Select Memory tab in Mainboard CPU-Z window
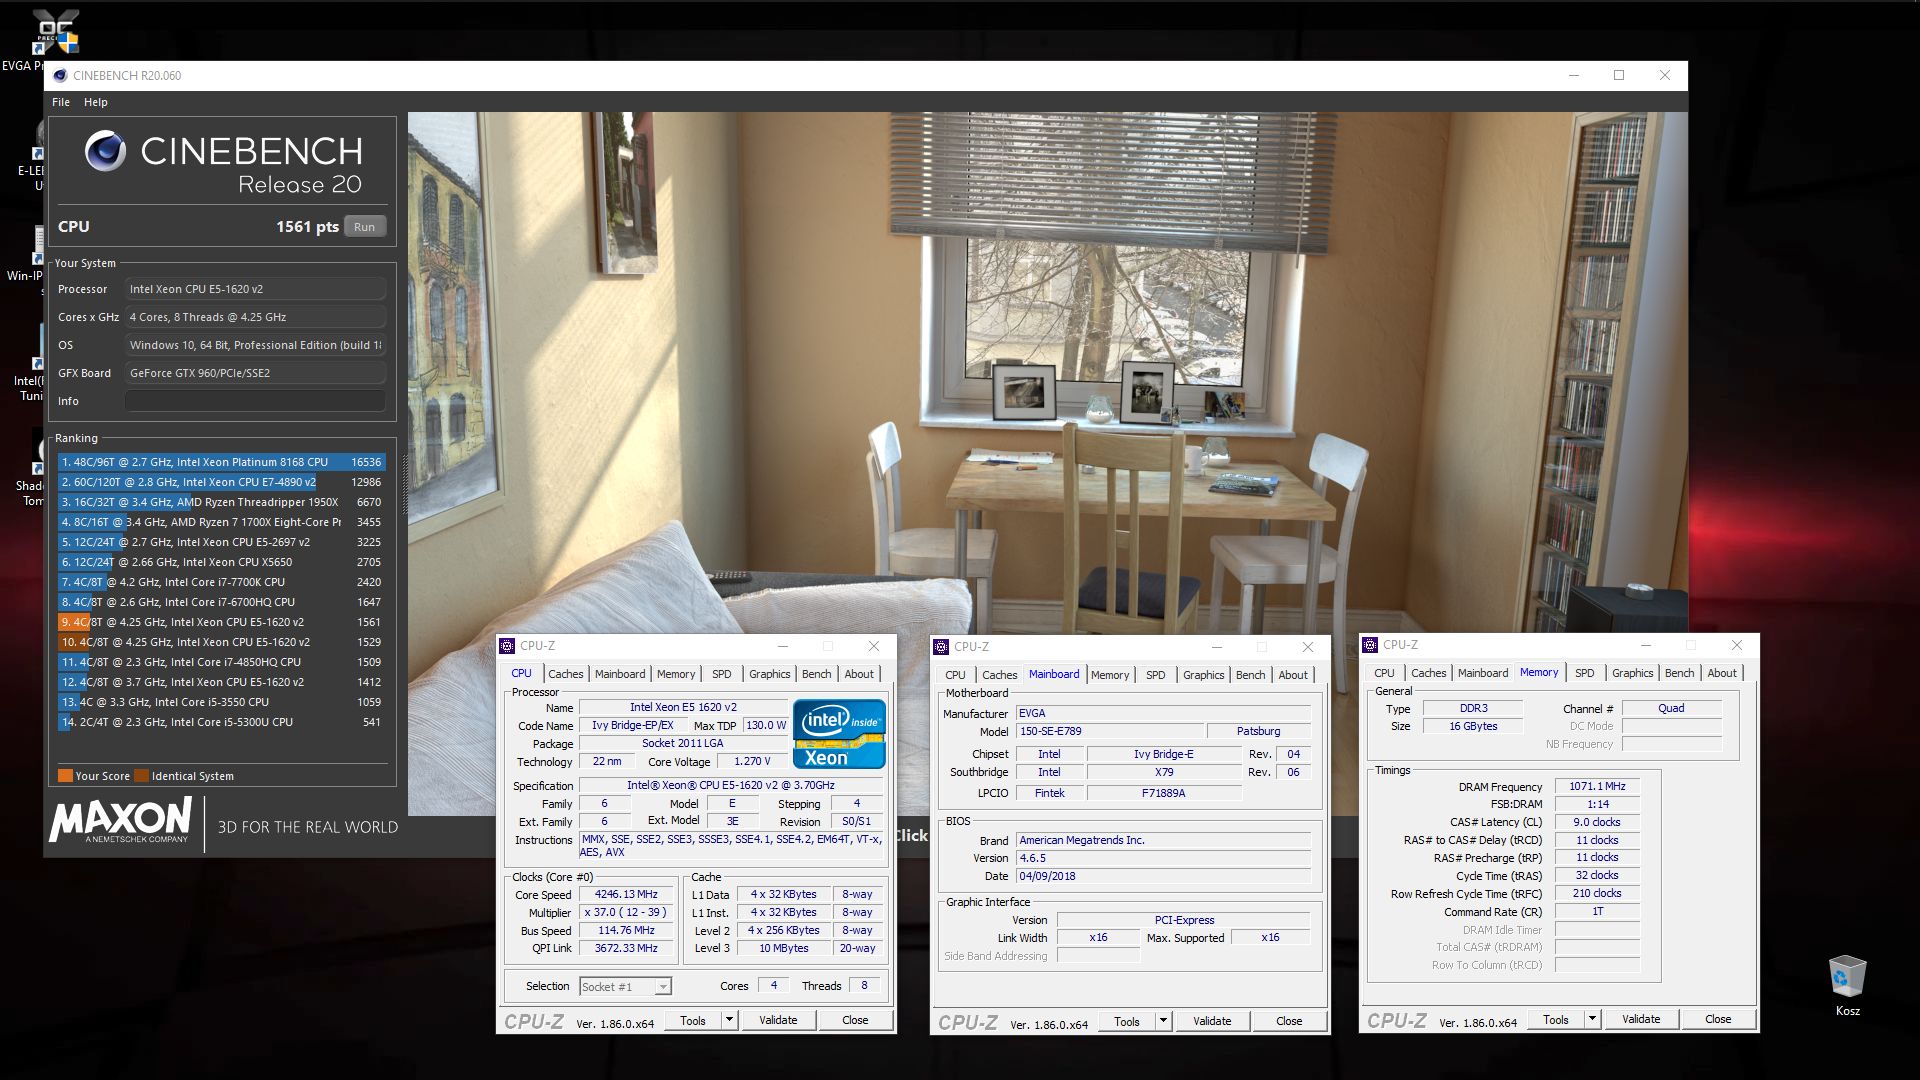The height and width of the screenshot is (1080, 1920). click(x=1109, y=675)
